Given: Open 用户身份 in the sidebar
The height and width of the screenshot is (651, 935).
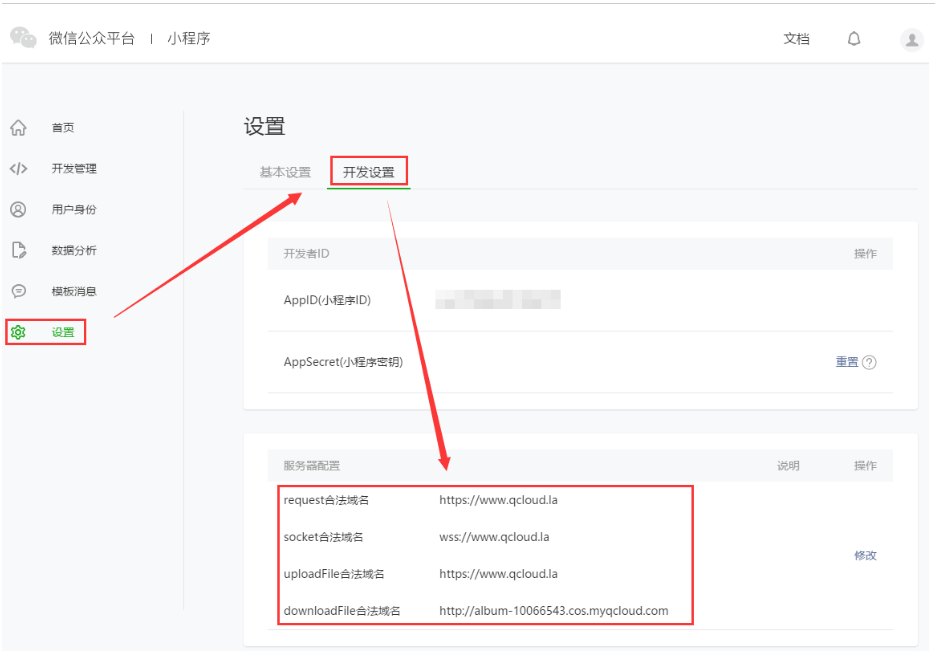Looking at the screenshot, I should pos(74,209).
